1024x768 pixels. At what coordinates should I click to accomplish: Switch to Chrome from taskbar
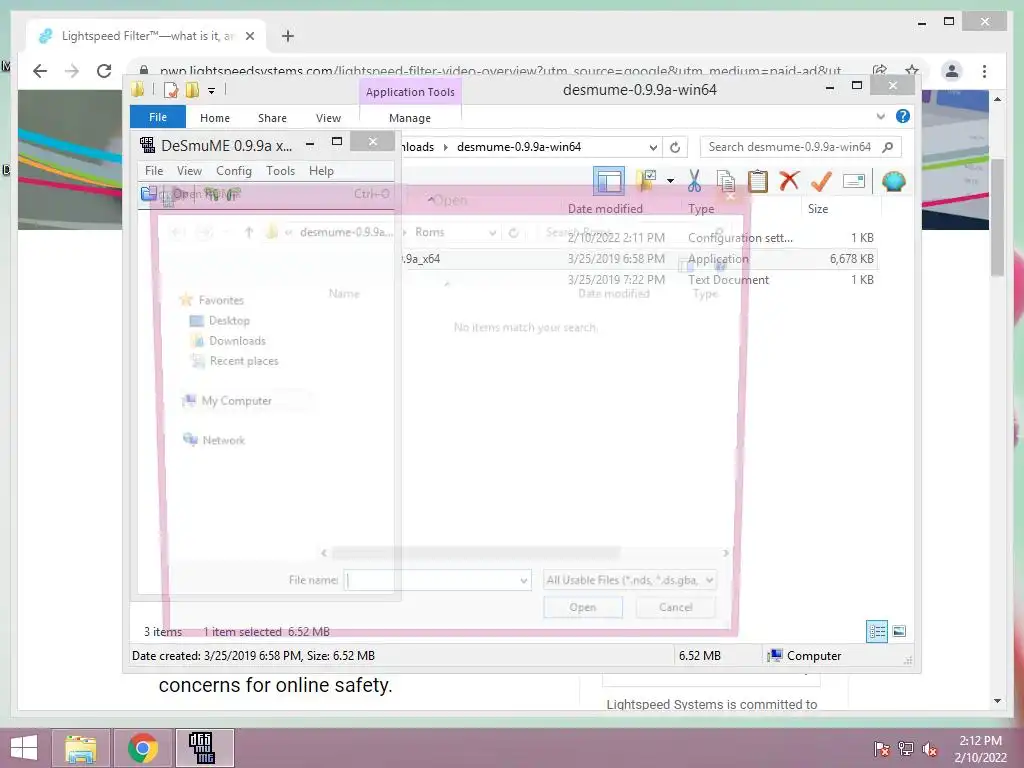click(142, 748)
